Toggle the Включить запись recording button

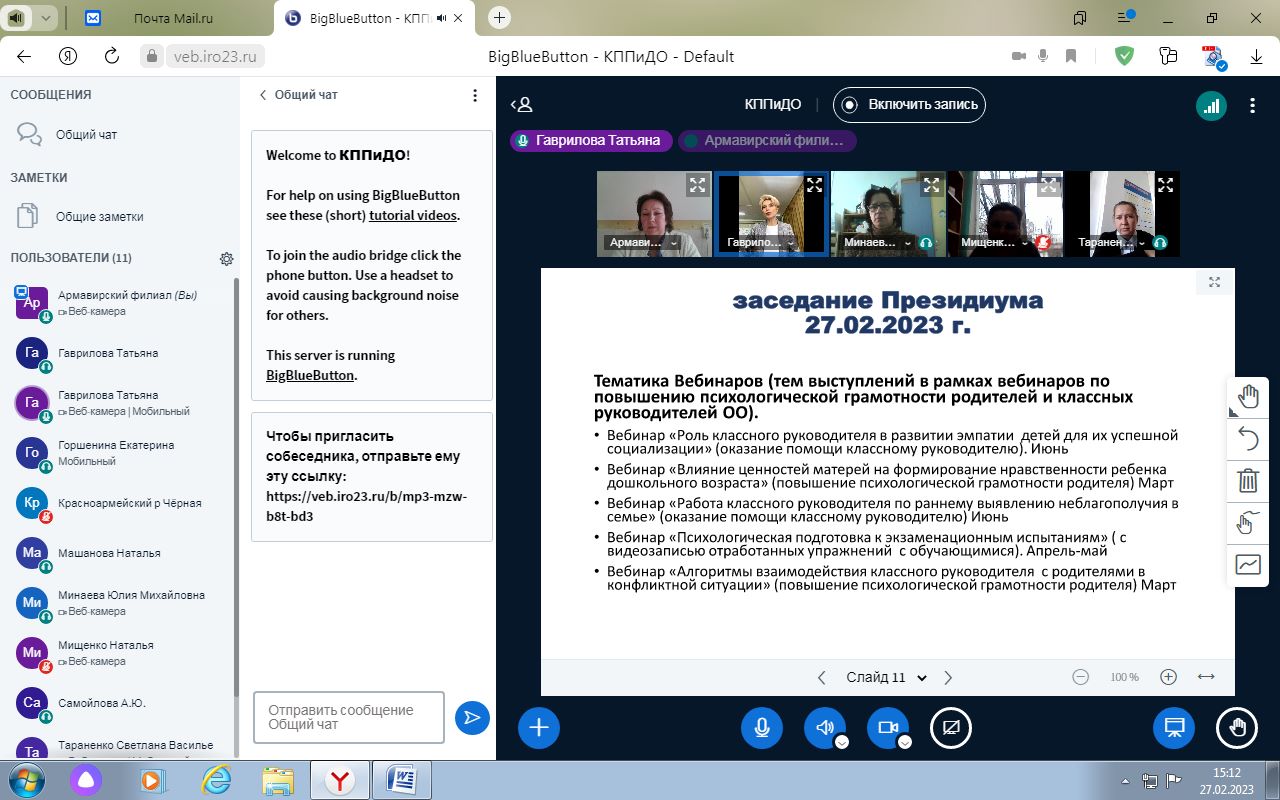(910, 105)
